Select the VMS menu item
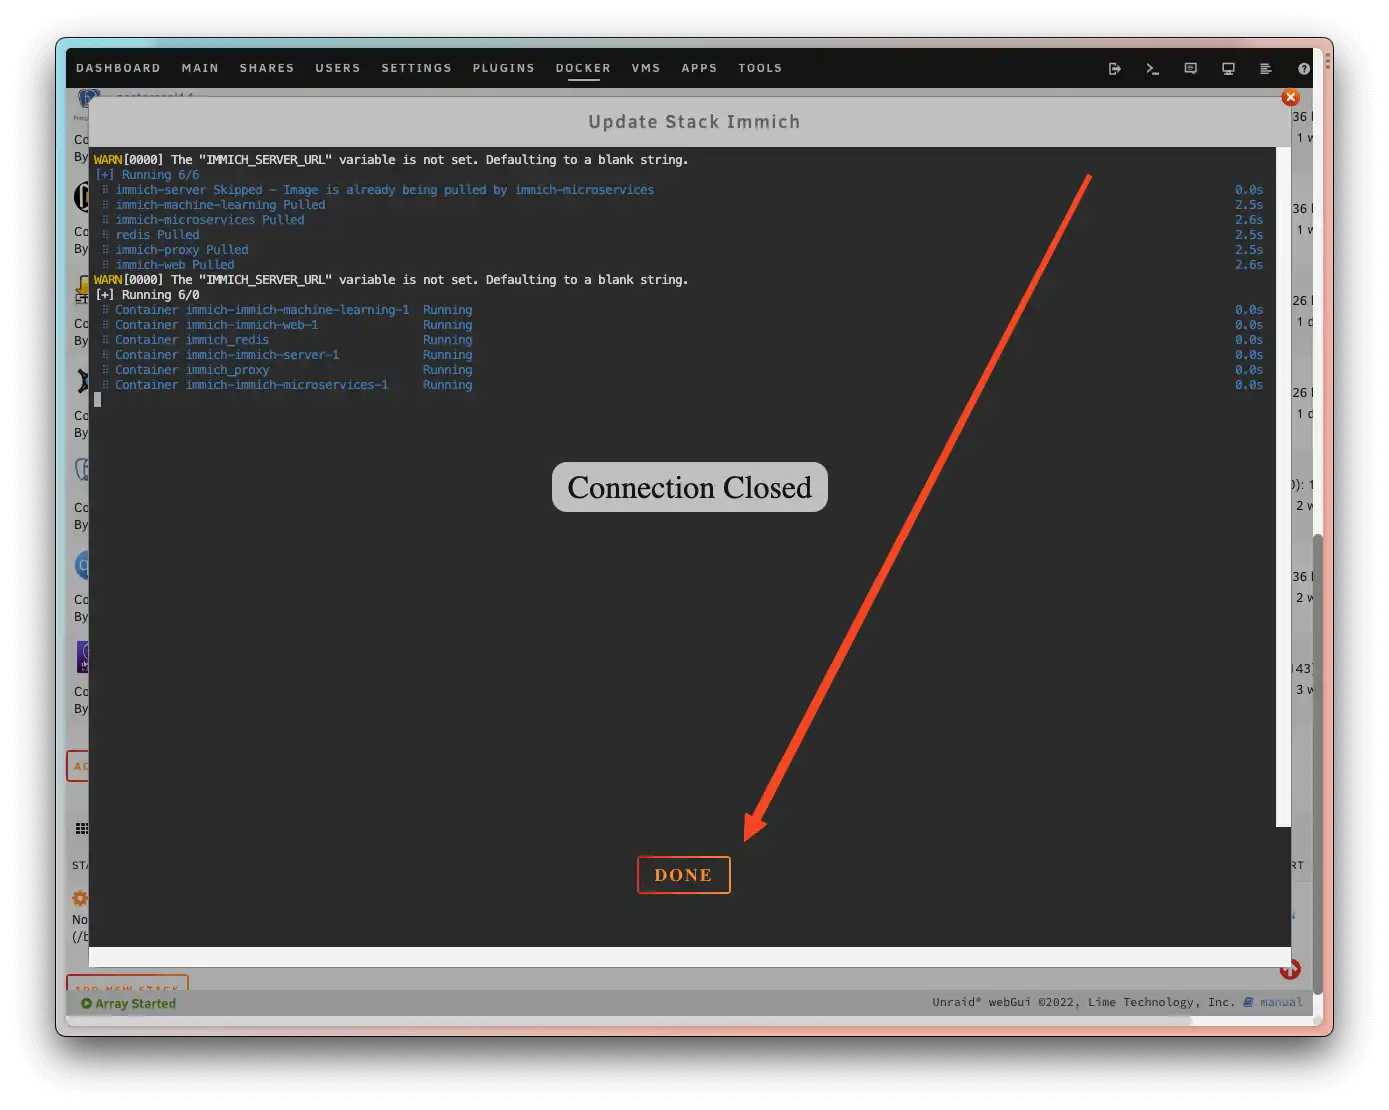1389x1110 pixels. tap(646, 68)
